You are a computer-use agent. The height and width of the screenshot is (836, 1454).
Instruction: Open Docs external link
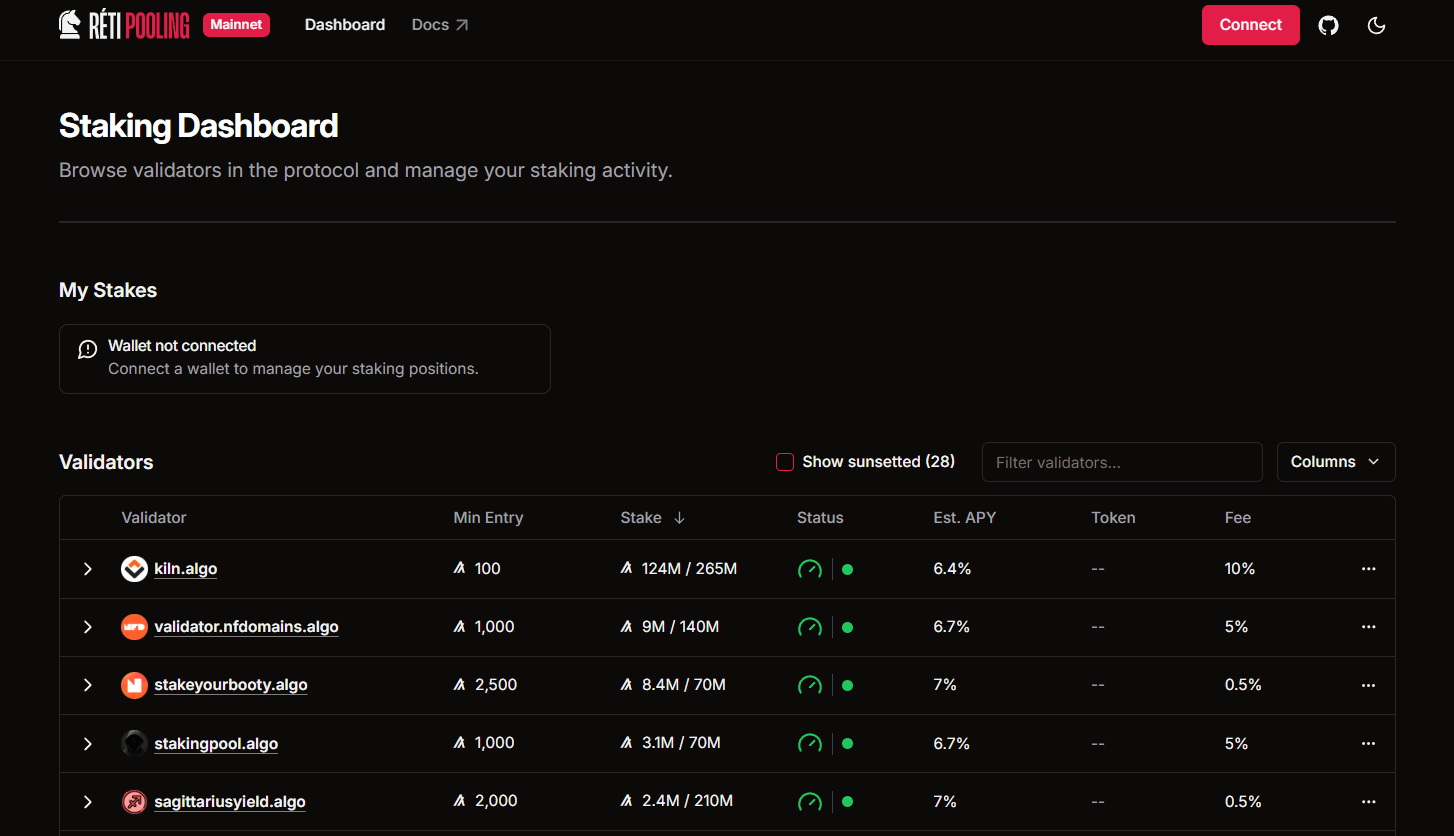click(440, 25)
